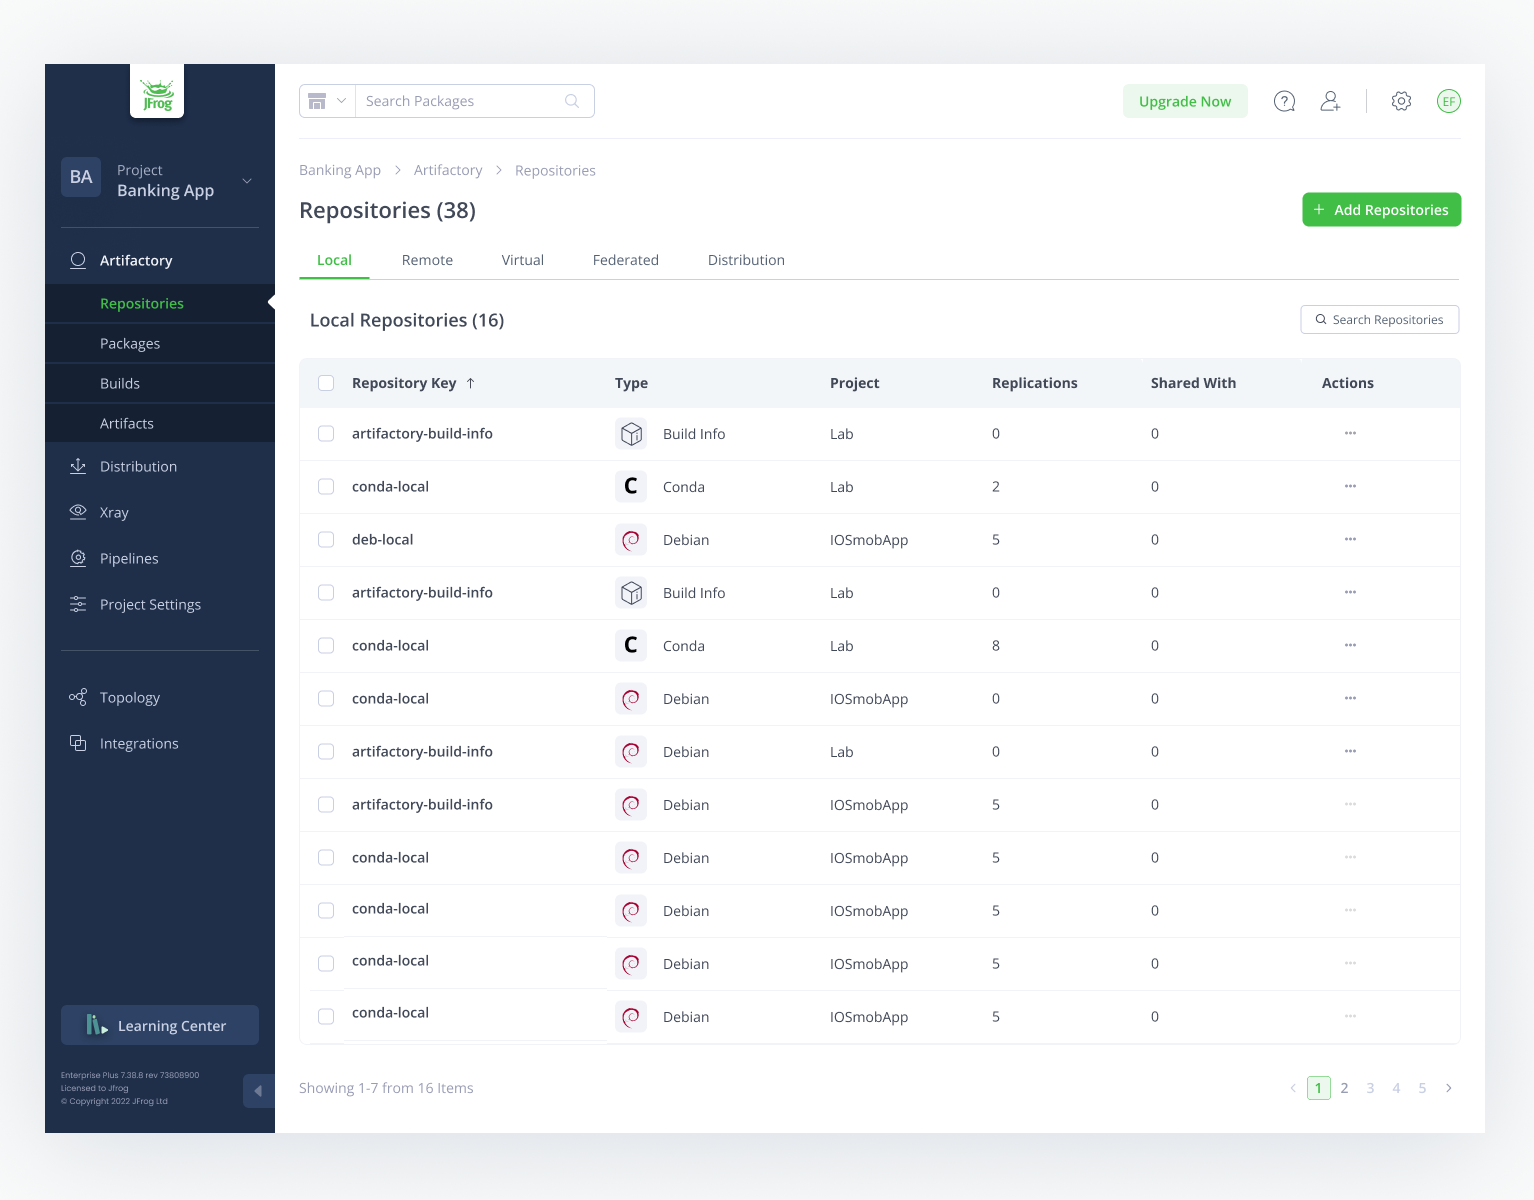The image size is (1534, 1200).
Task: Open actions menu for the first artifactory-build-info row
Action: (x=1350, y=433)
